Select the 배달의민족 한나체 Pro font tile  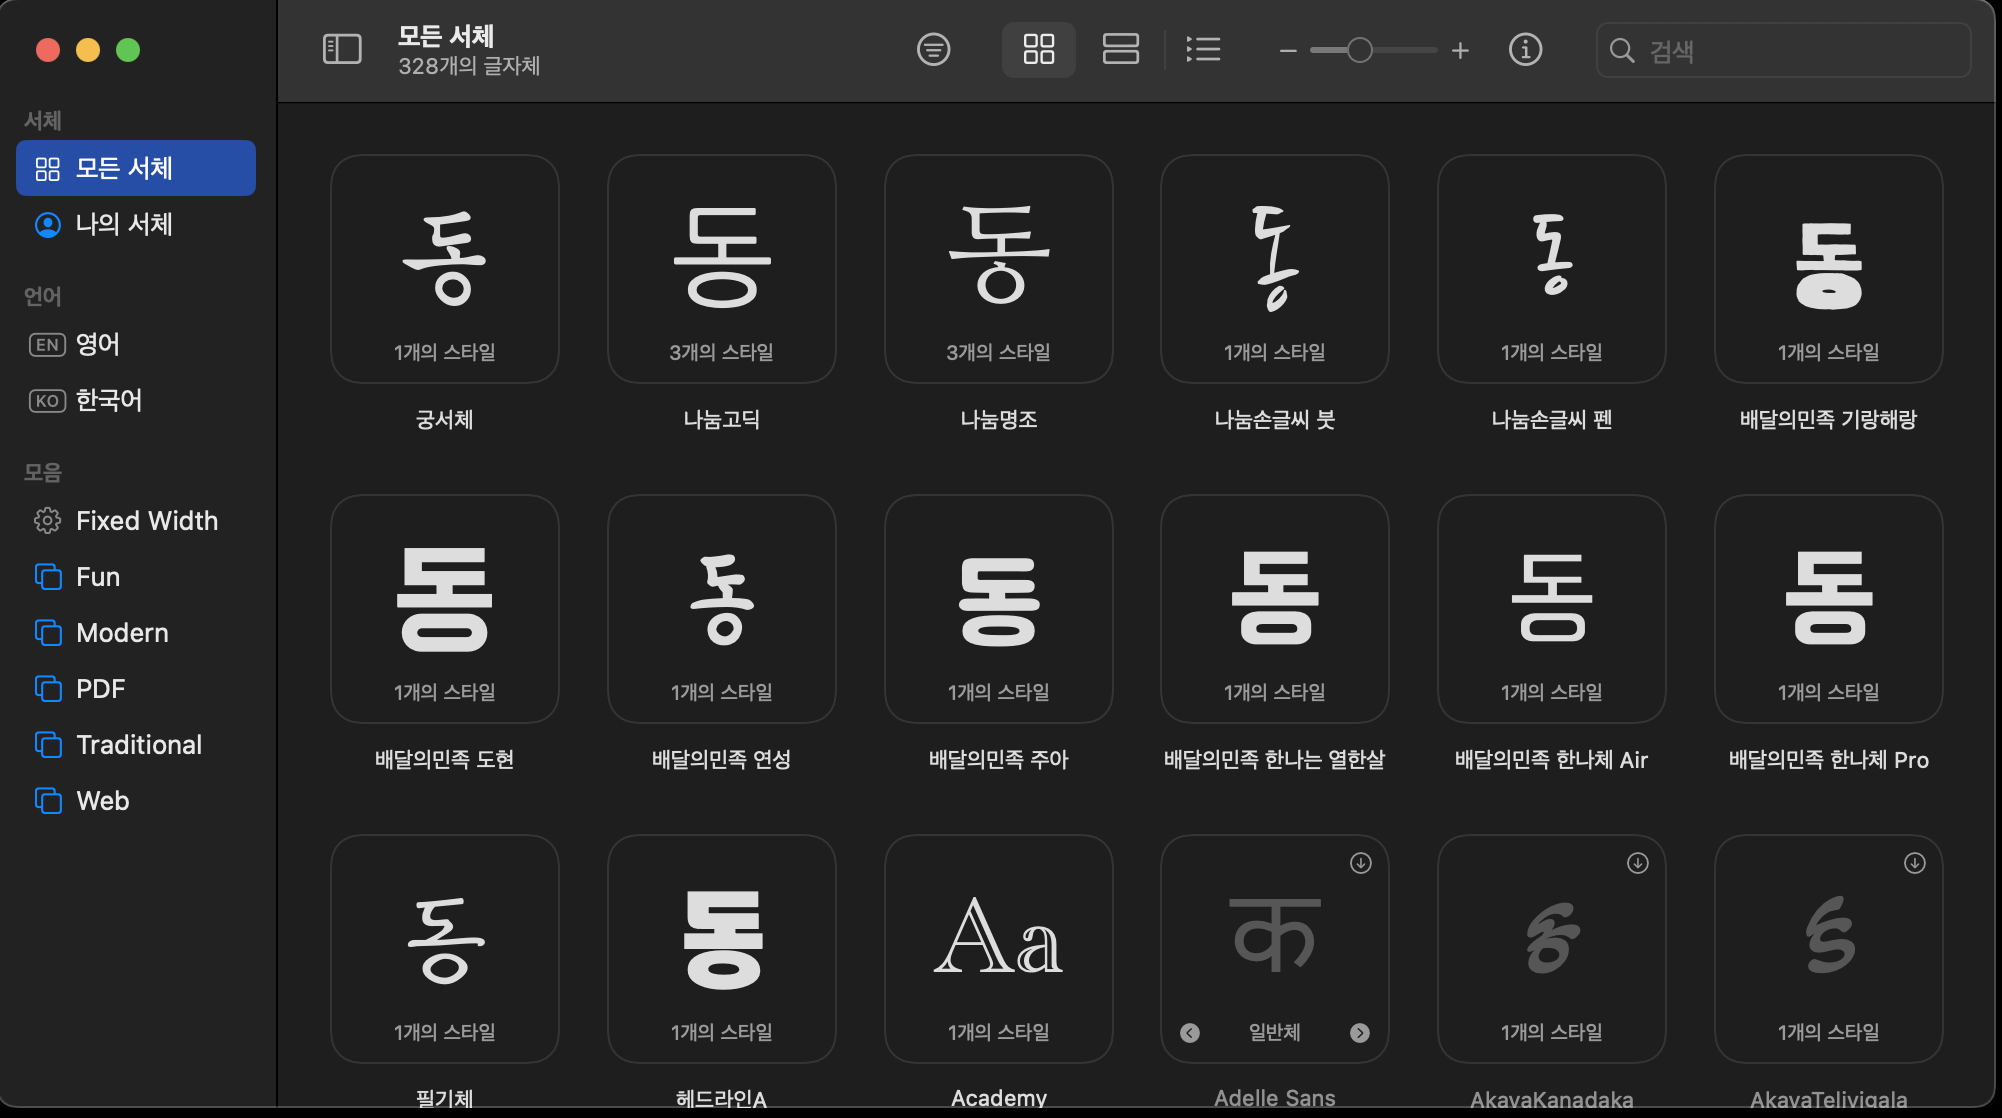1829,609
